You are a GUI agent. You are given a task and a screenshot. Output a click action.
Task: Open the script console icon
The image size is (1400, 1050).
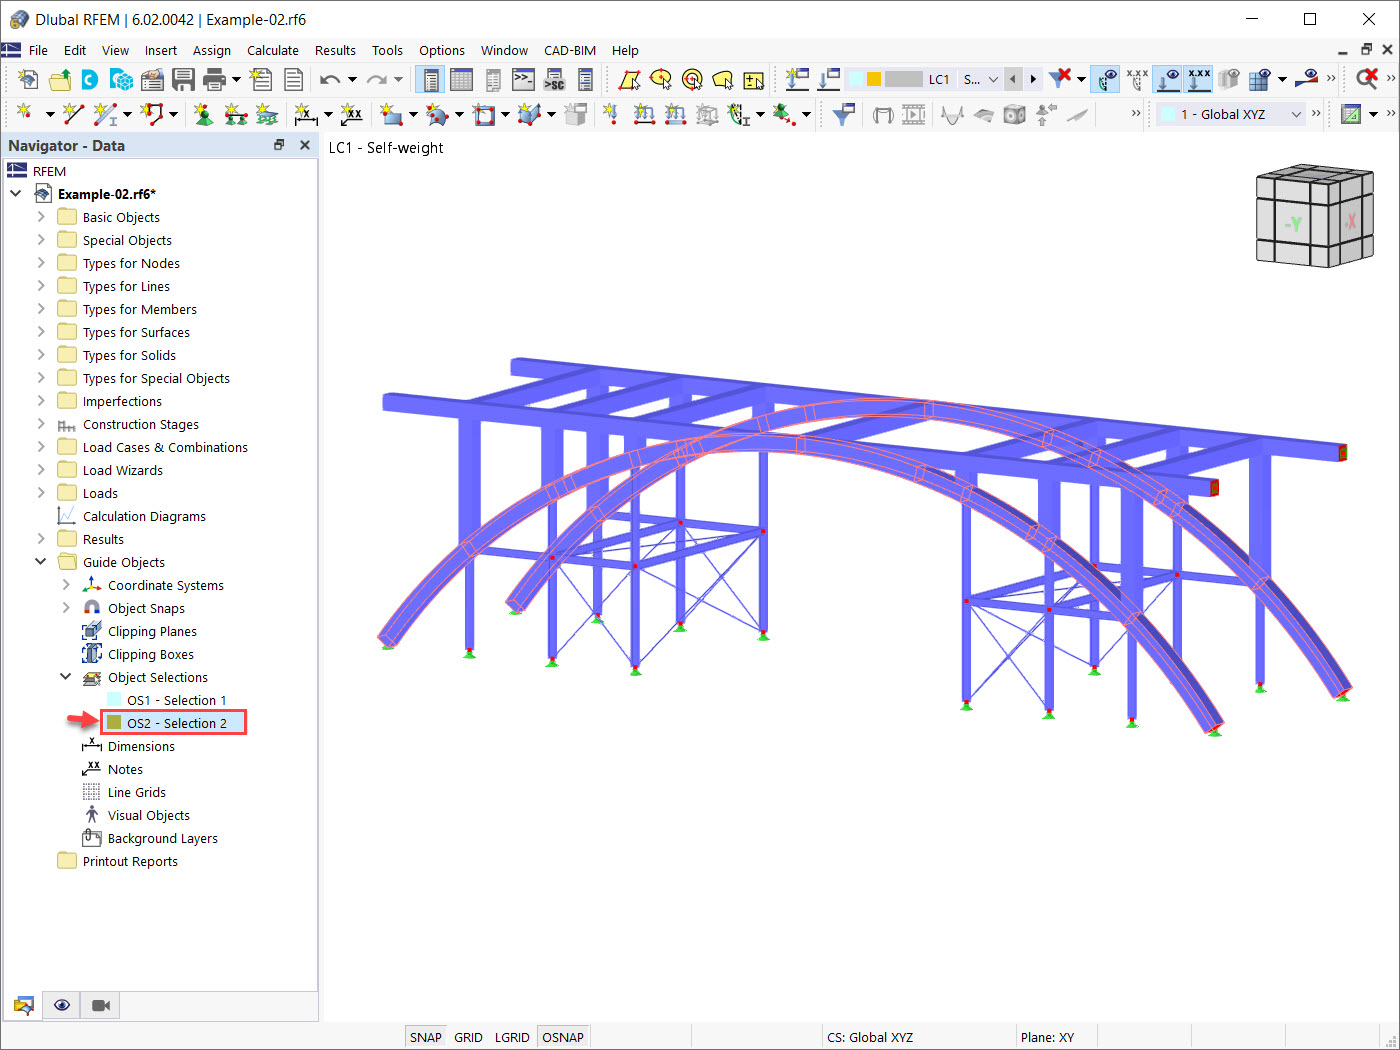(523, 79)
